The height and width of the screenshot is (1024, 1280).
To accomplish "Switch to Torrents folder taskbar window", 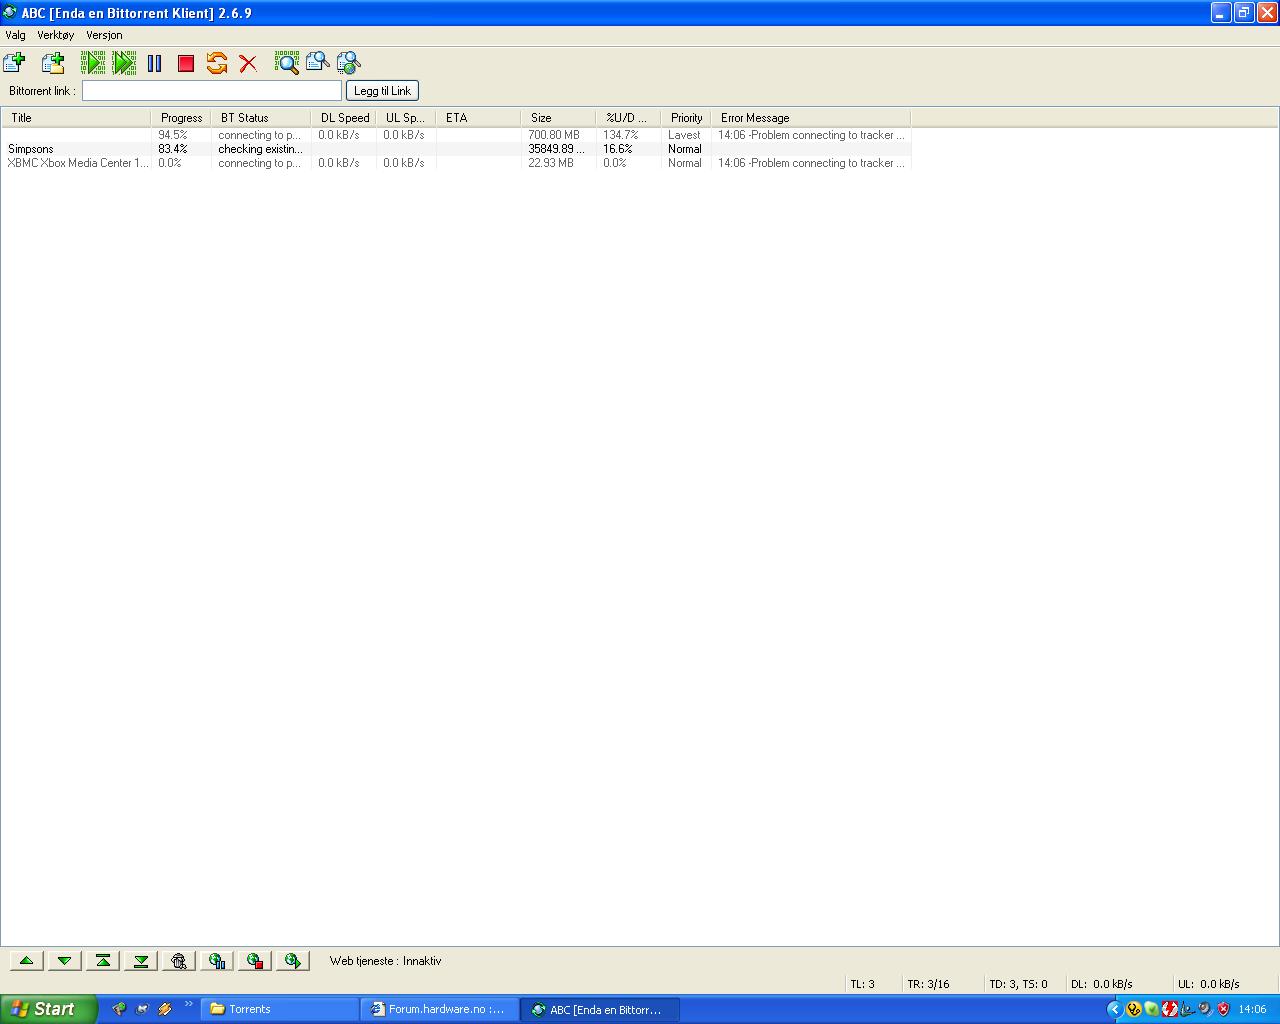I will coord(280,1009).
